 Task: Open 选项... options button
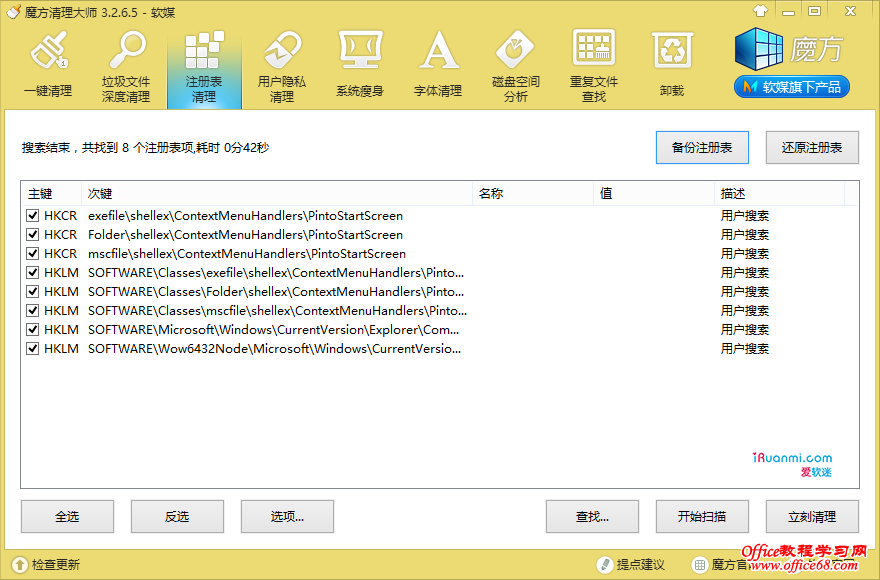click(287, 517)
